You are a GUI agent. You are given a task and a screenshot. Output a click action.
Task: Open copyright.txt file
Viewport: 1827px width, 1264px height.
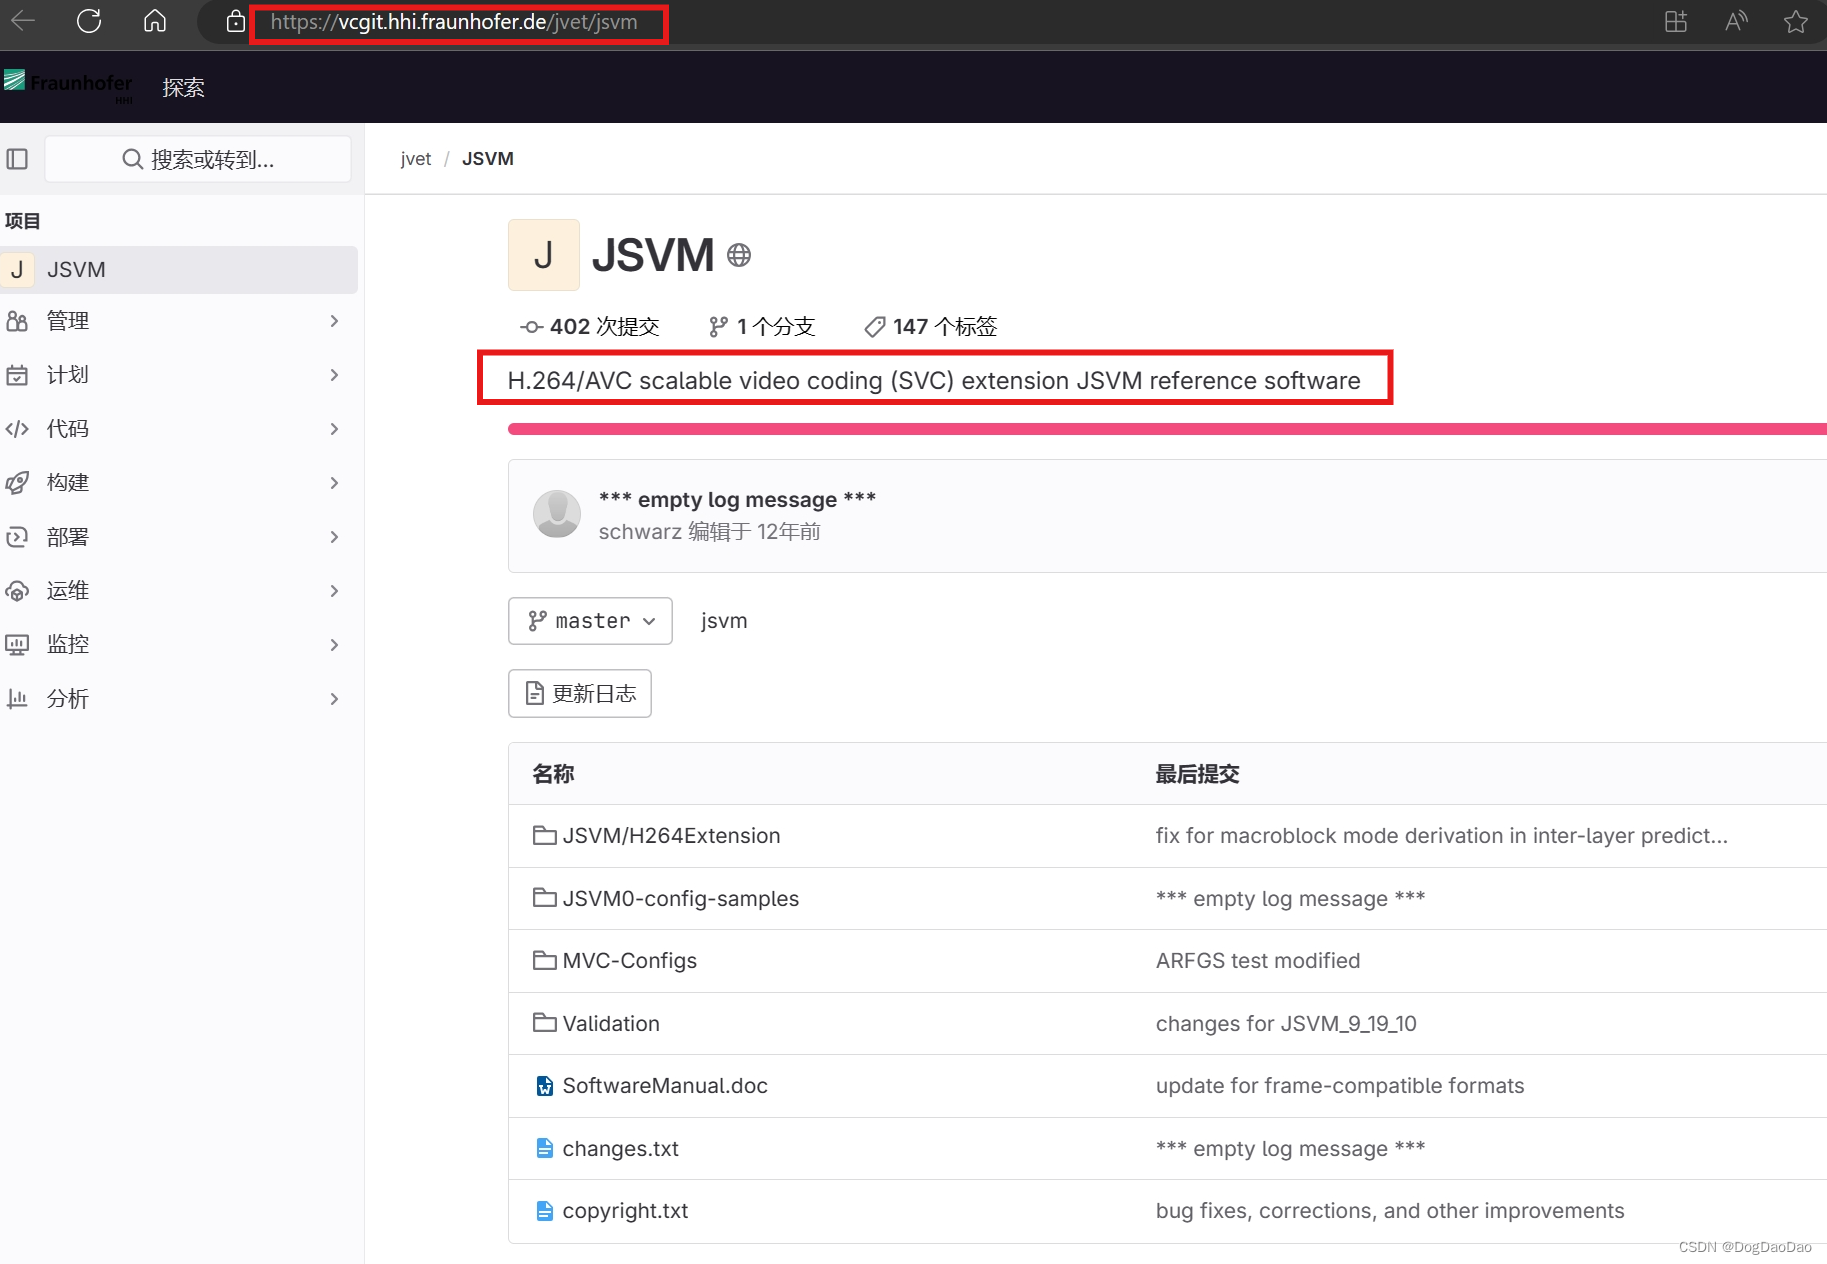[626, 1211]
